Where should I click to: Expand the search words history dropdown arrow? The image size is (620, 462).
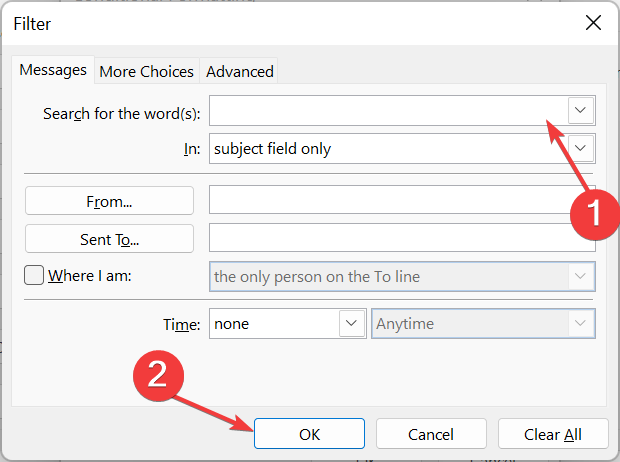point(581,110)
